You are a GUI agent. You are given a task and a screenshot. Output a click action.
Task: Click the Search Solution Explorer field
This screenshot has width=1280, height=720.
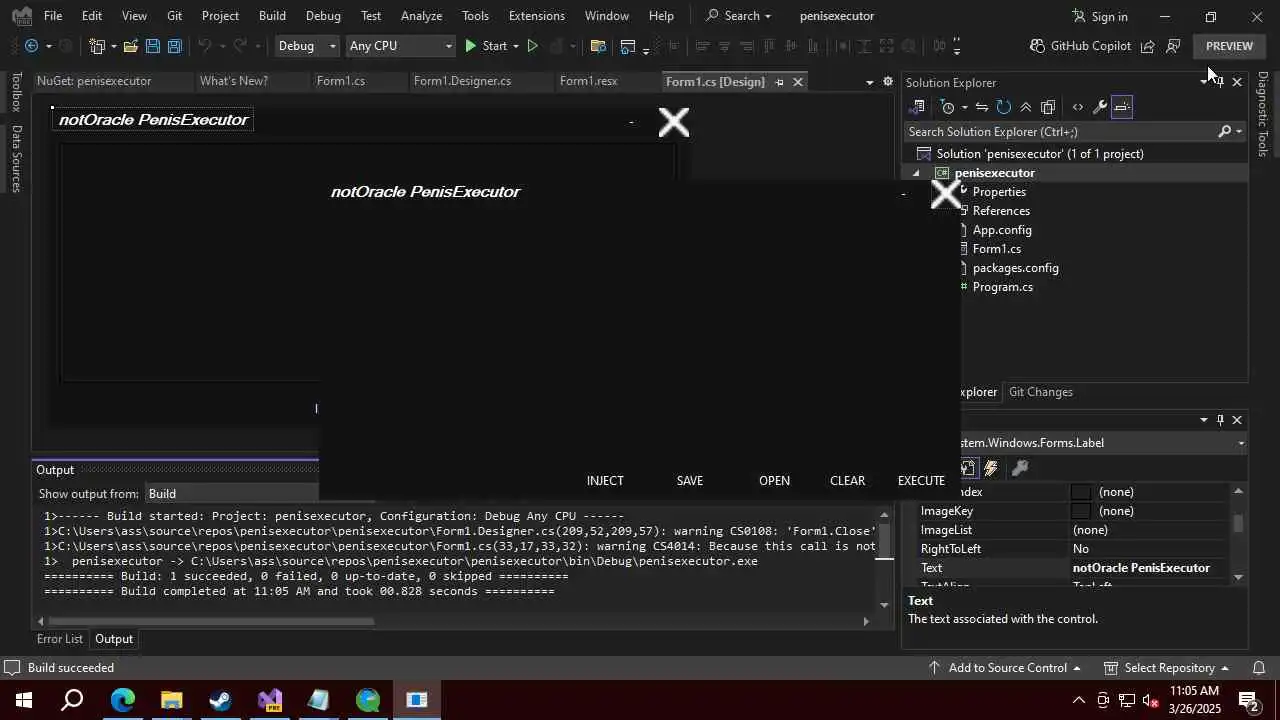click(x=1060, y=132)
